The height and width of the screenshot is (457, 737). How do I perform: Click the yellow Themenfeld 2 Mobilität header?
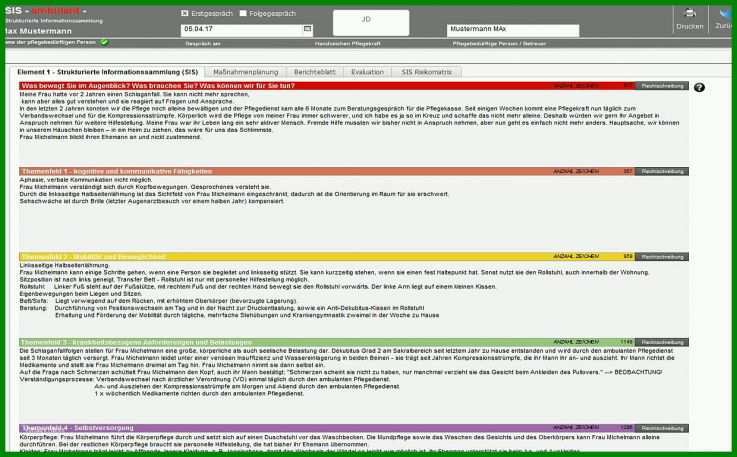[327, 257]
